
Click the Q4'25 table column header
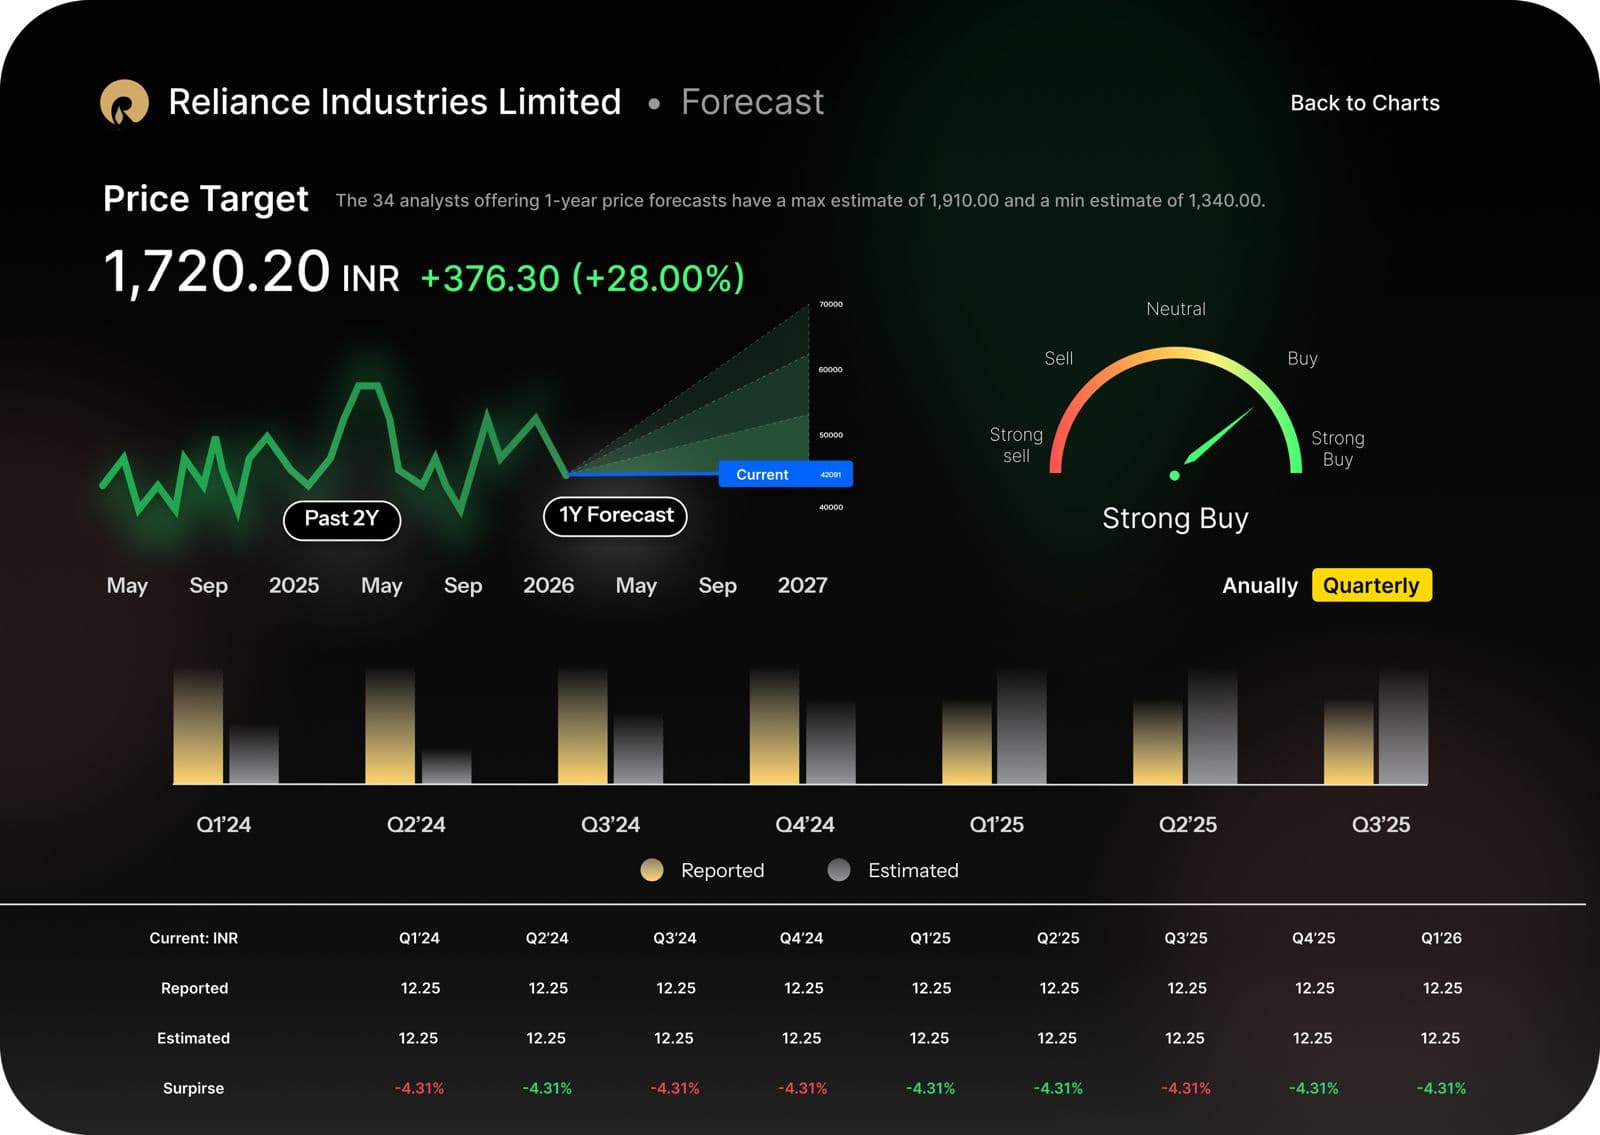tap(1314, 938)
